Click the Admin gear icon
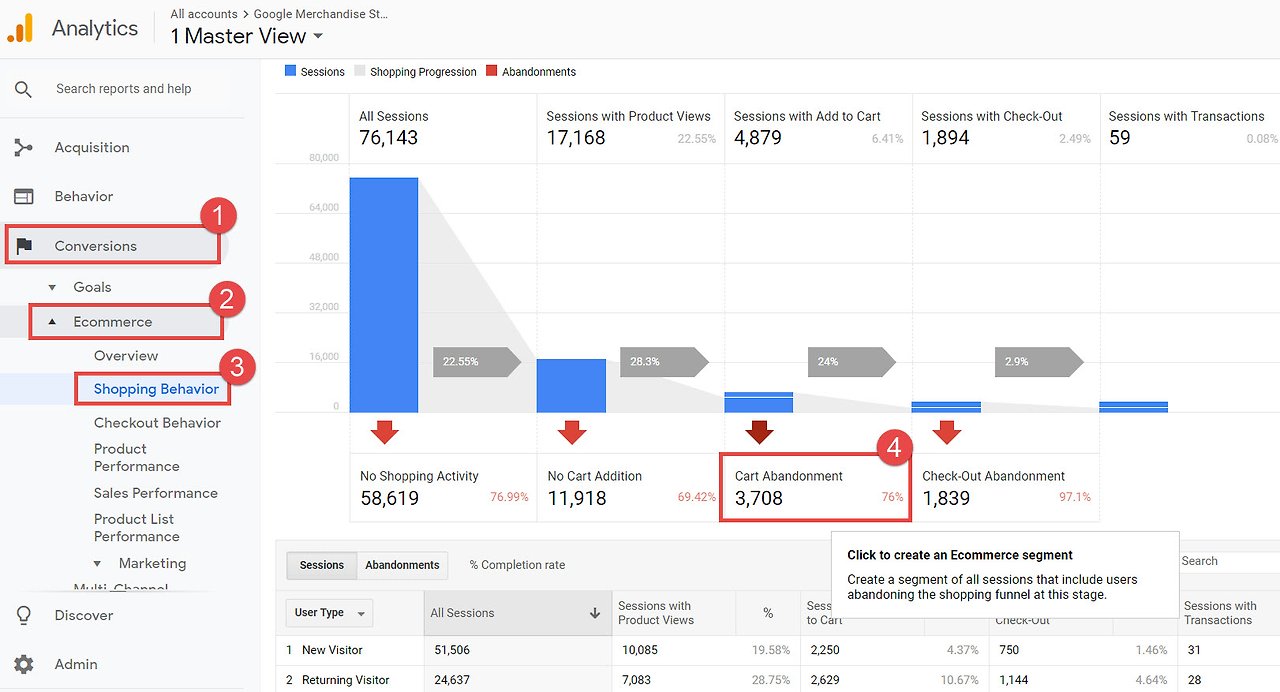The image size is (1280, 692). tap(24, 664)
